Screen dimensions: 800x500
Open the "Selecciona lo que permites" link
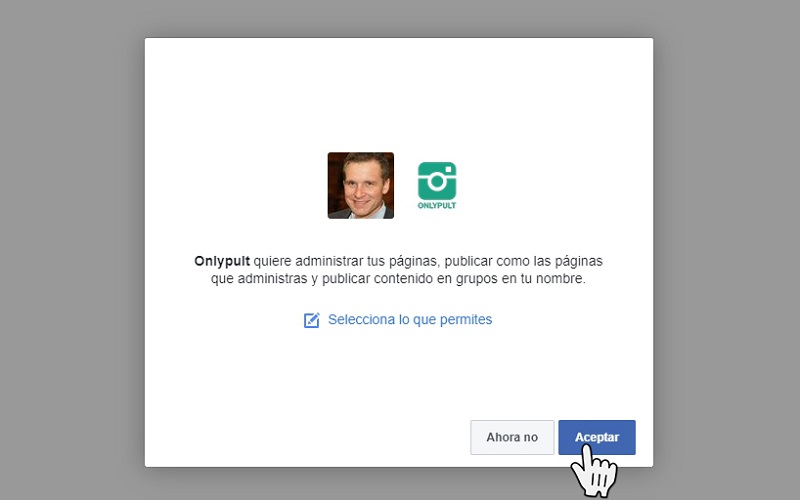[x=409, y=320]
